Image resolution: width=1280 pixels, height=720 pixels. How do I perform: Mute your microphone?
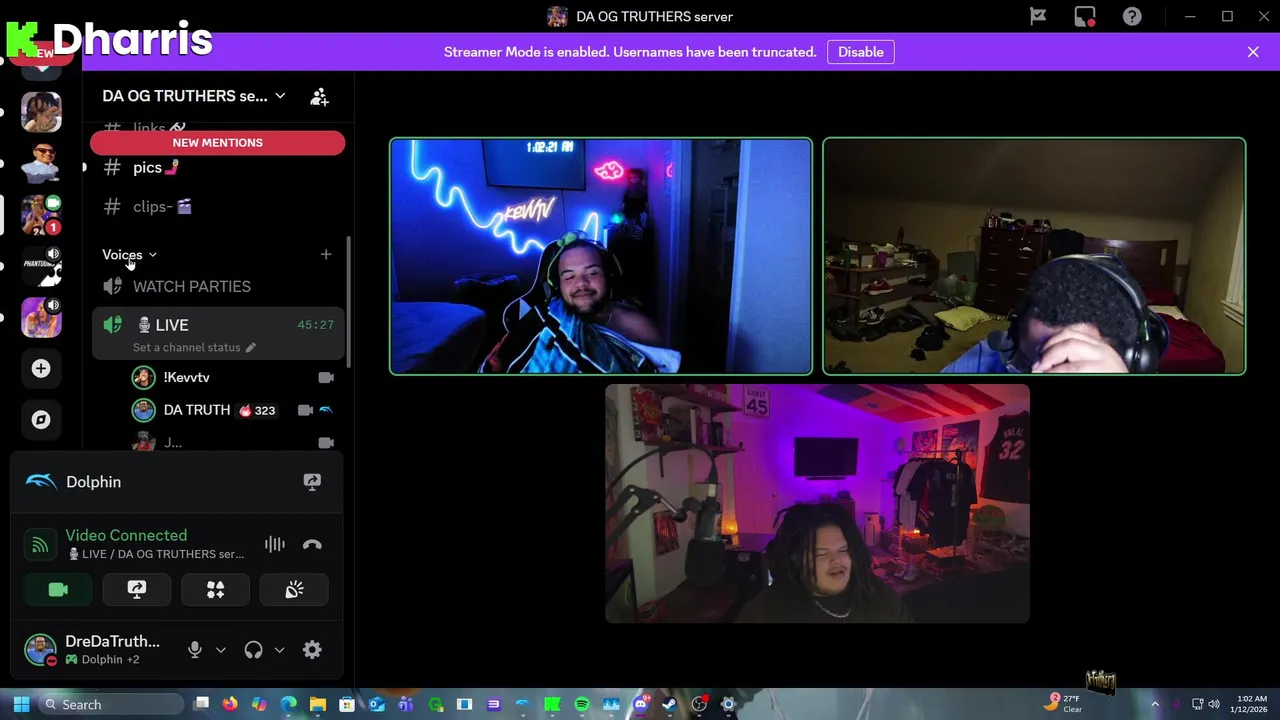[195, 650]
